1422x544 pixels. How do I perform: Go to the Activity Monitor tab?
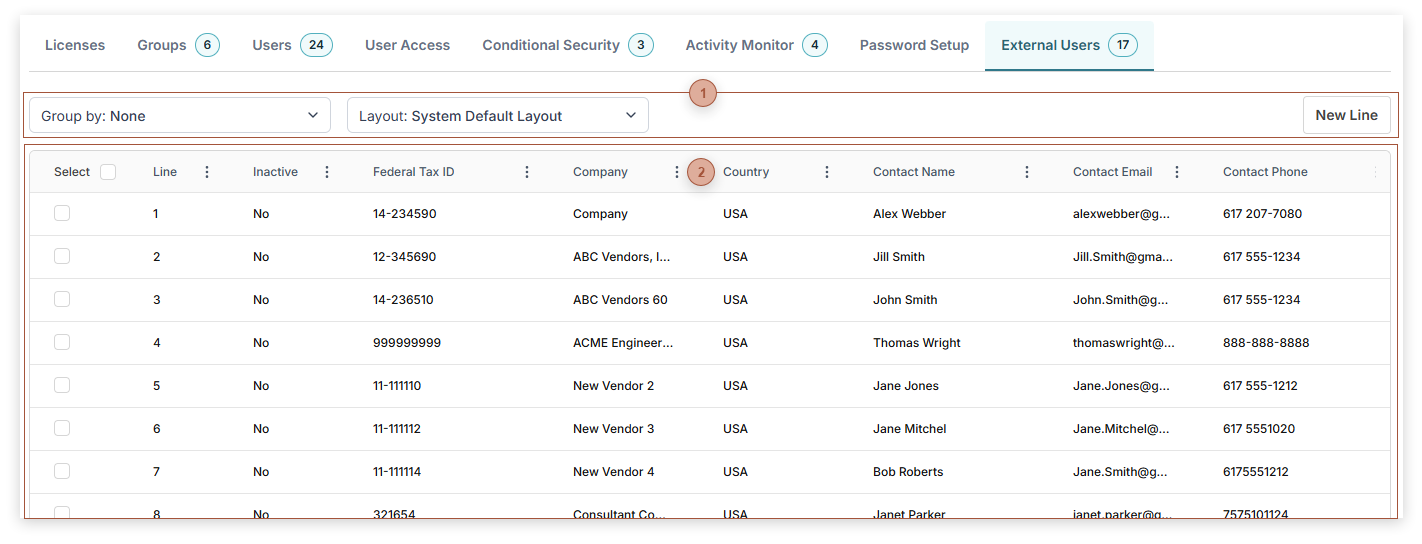[x=755, y=45]
